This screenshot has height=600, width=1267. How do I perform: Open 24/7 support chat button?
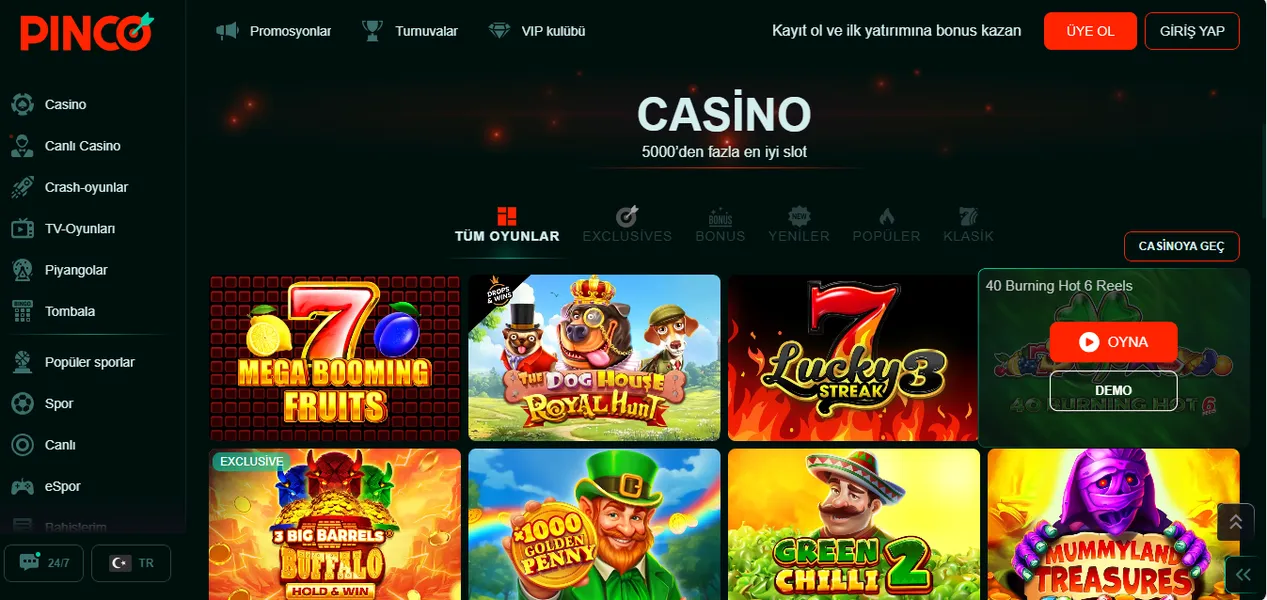[43, 563]
